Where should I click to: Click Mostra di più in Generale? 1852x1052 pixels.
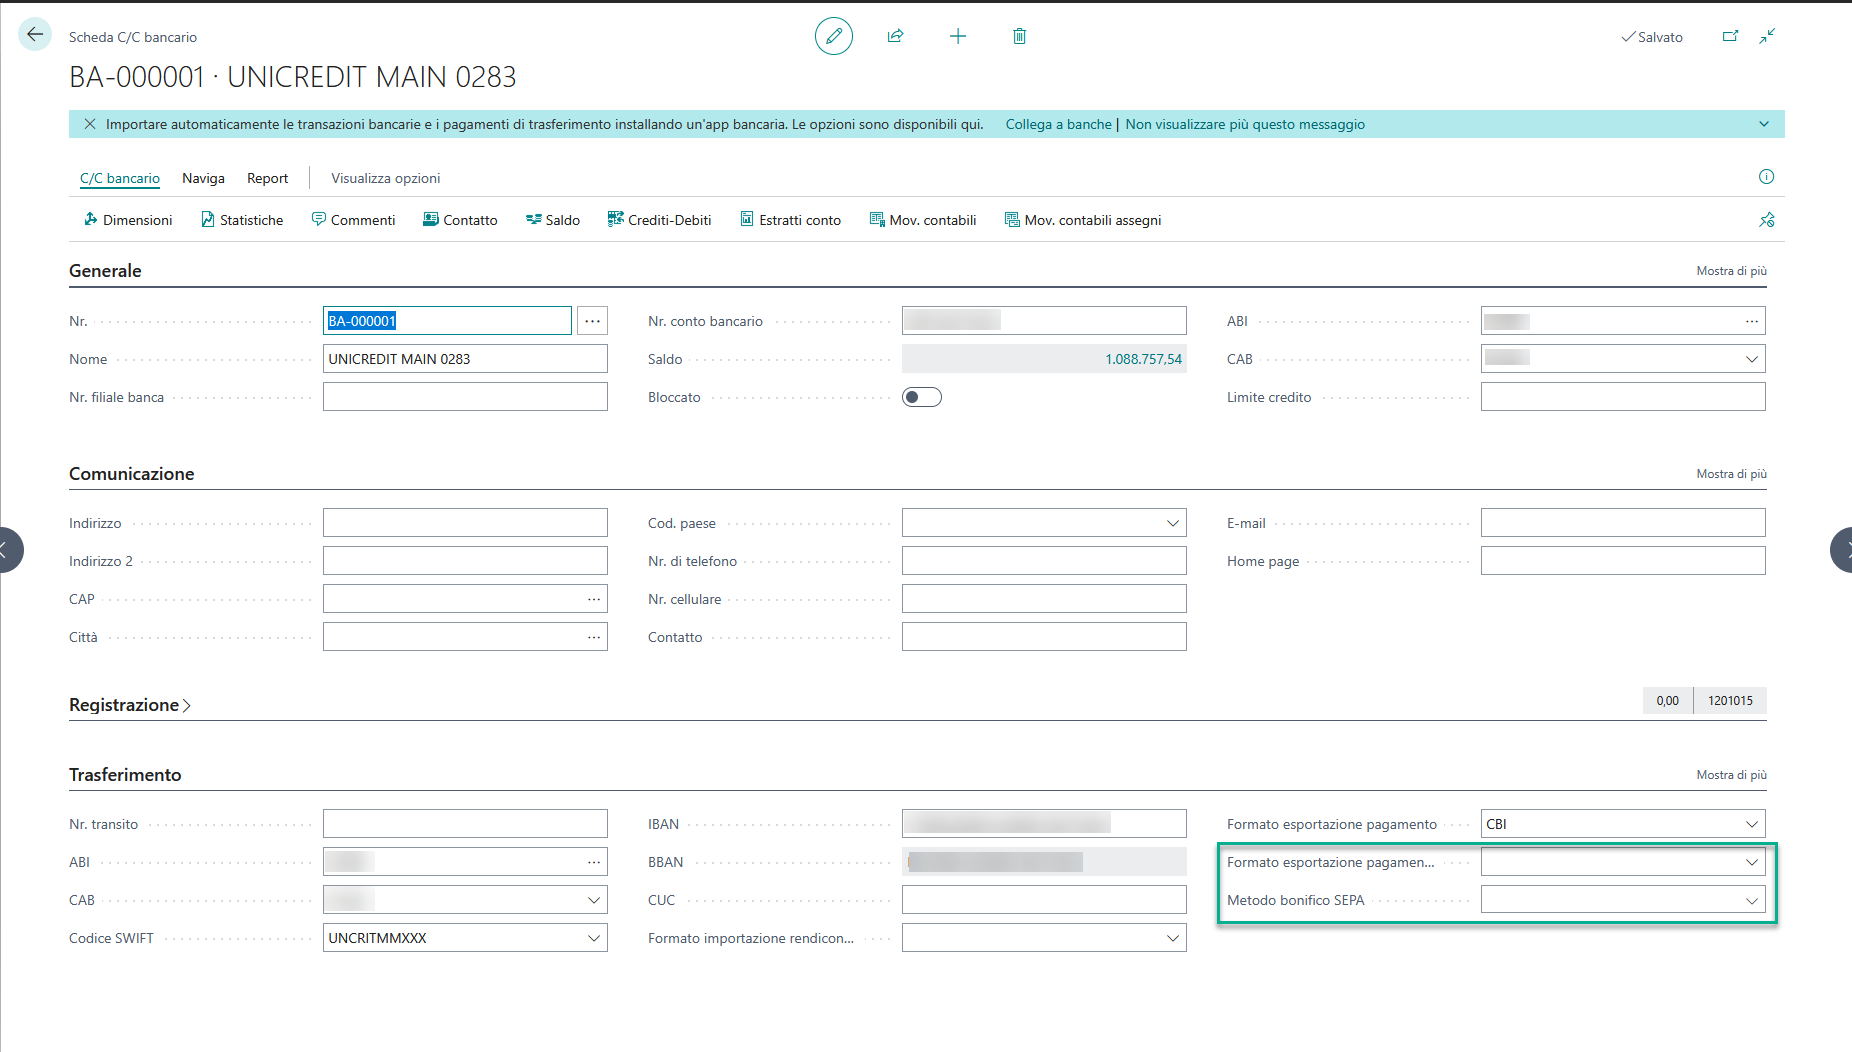pos(1731,271)
